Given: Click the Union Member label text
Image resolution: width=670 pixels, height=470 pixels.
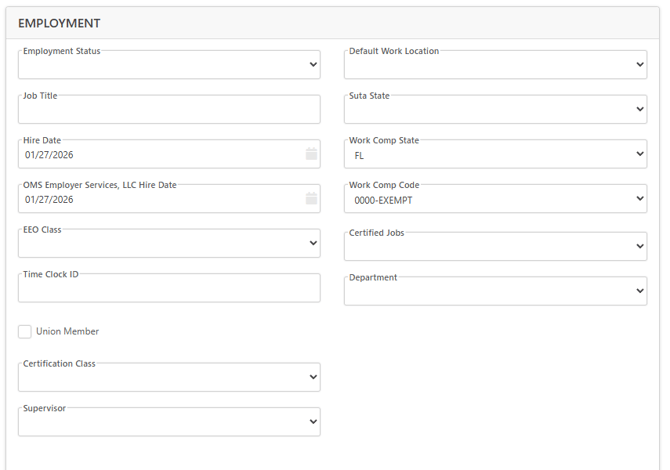Looking at the screenshot, I should [67, 332].
